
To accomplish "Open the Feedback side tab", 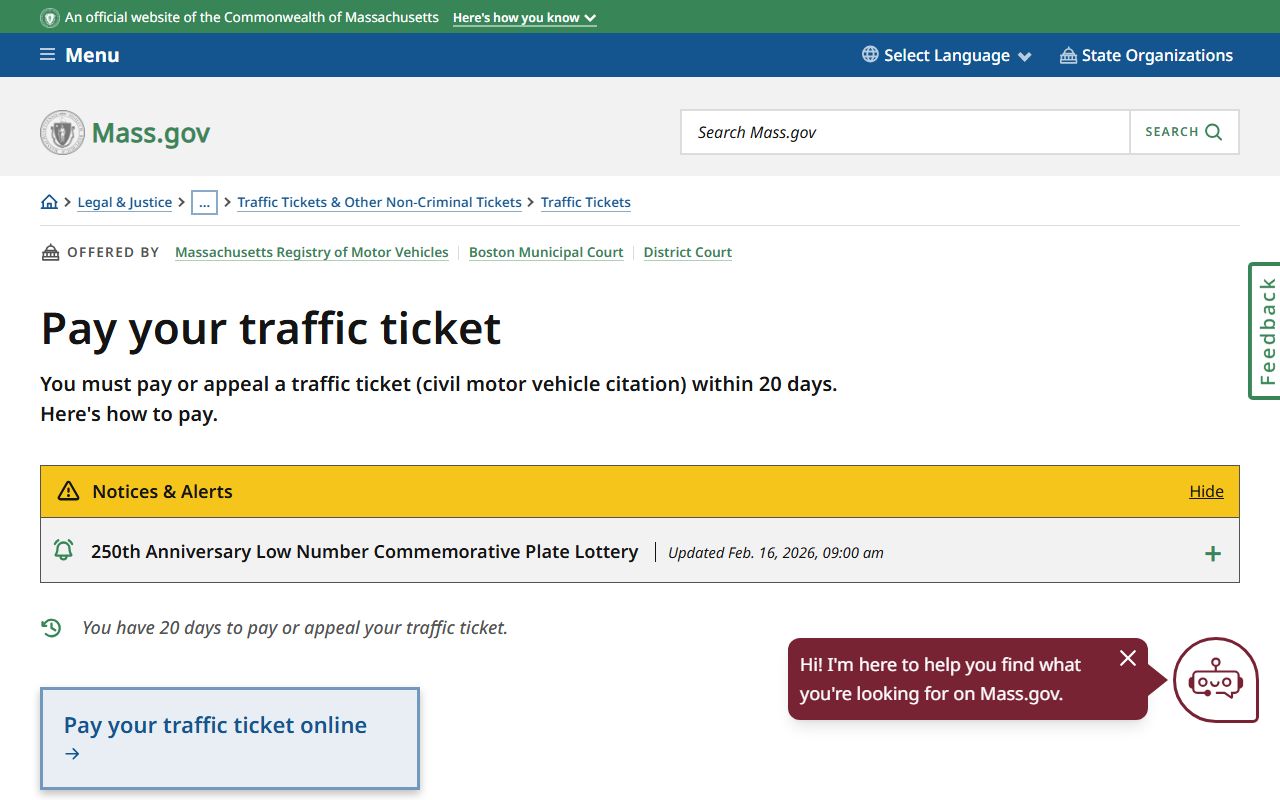I will (x=1265, y=331).
